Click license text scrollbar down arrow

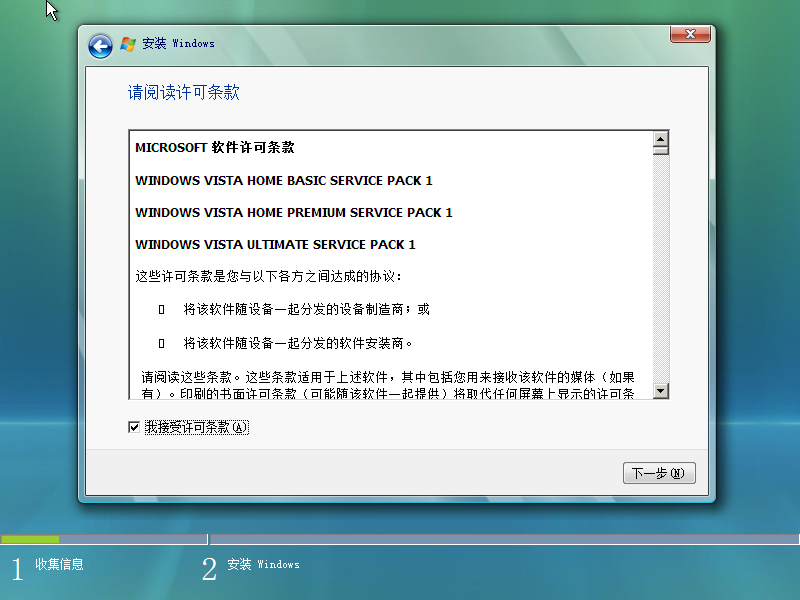pyautogui.click(x=661, y=391)
